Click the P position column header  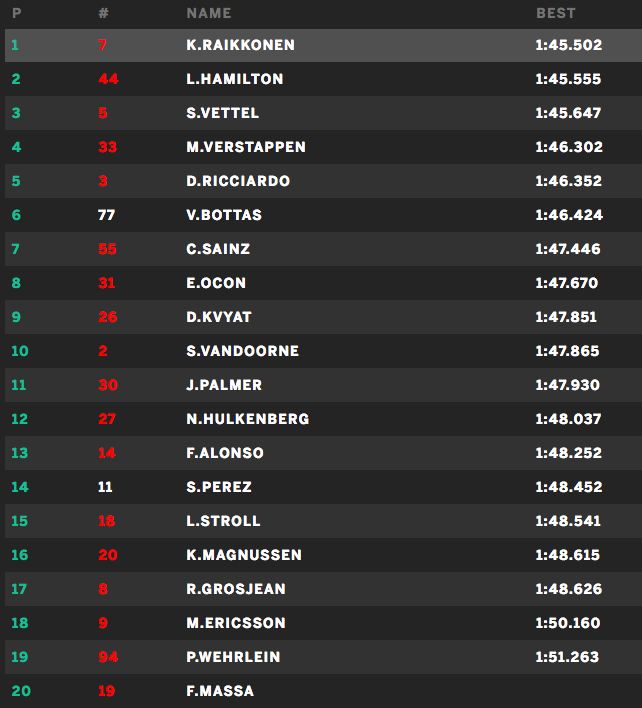click(16, 13)
